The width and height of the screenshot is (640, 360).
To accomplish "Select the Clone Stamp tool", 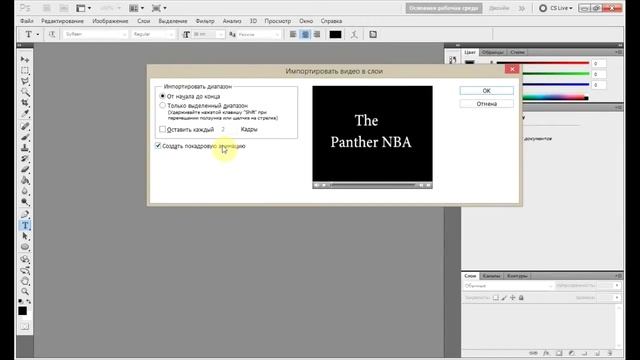I will click(x=25, y=148).
